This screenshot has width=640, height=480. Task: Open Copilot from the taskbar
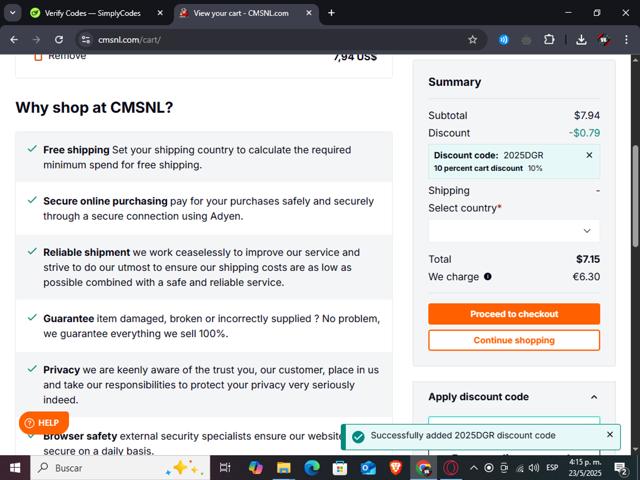pyautogui.click(x=256, y=468)
